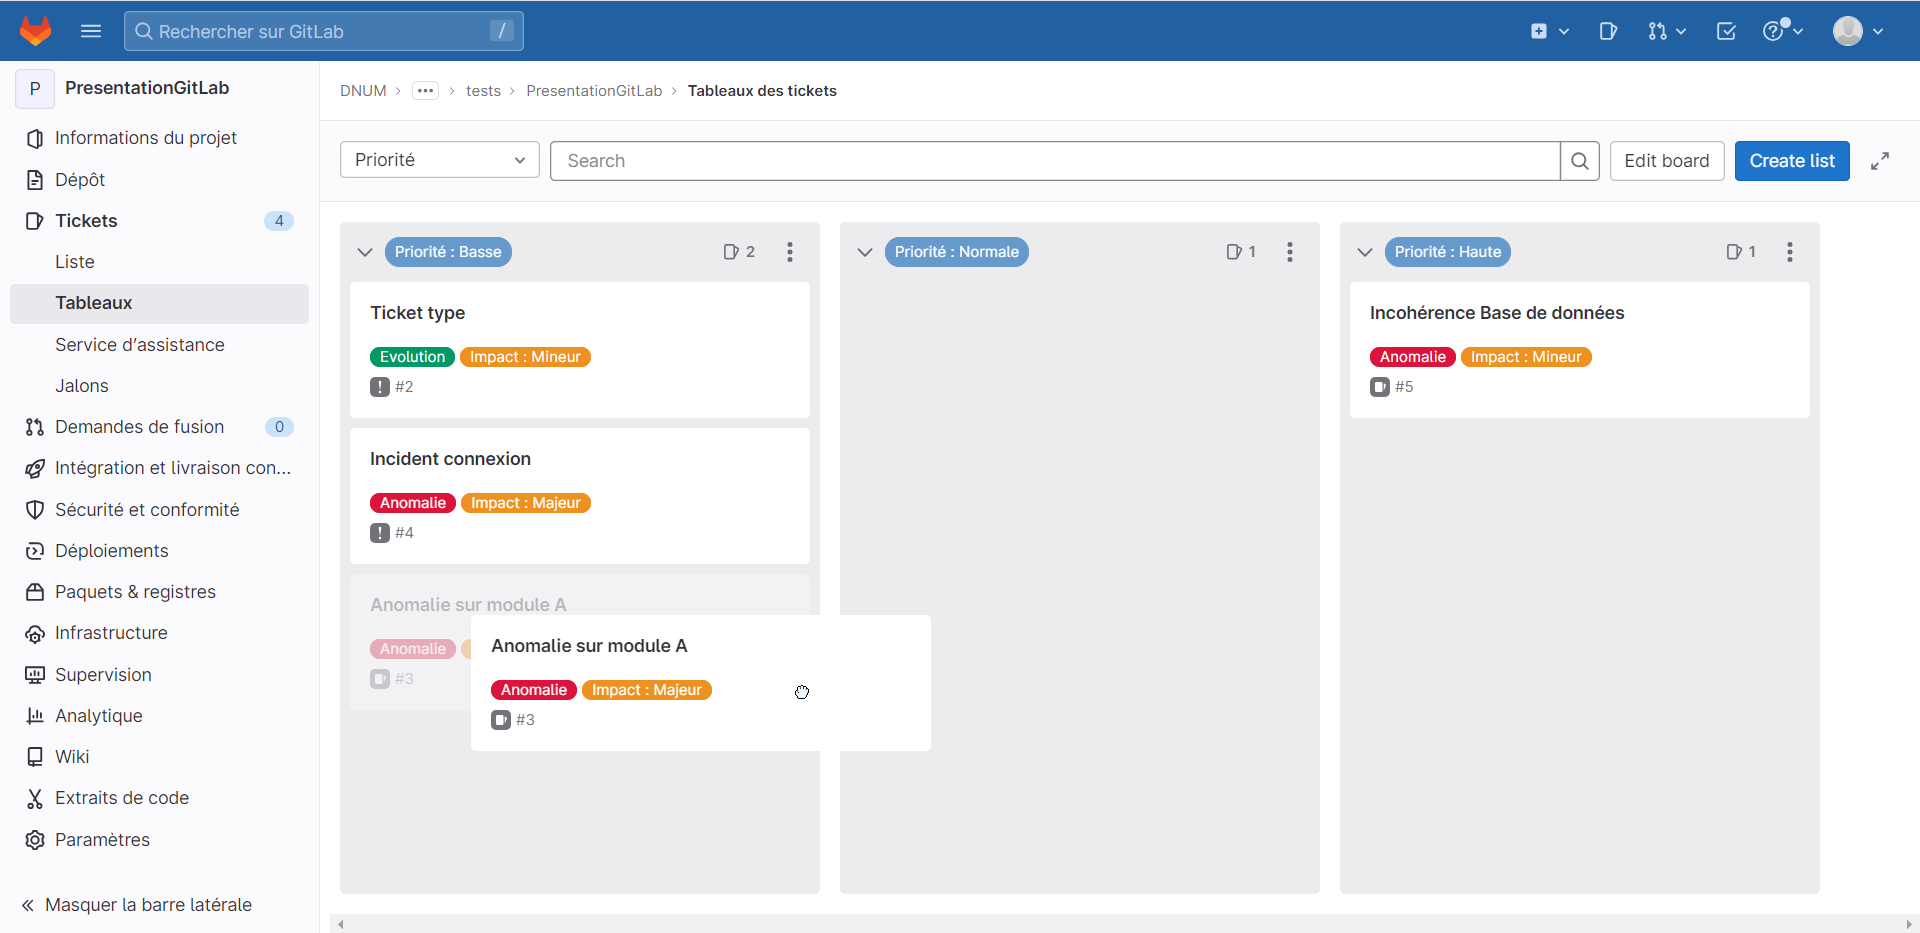Click the Edit board button
Viewport: 1920px width, 933px height.
click(1667, 161)
